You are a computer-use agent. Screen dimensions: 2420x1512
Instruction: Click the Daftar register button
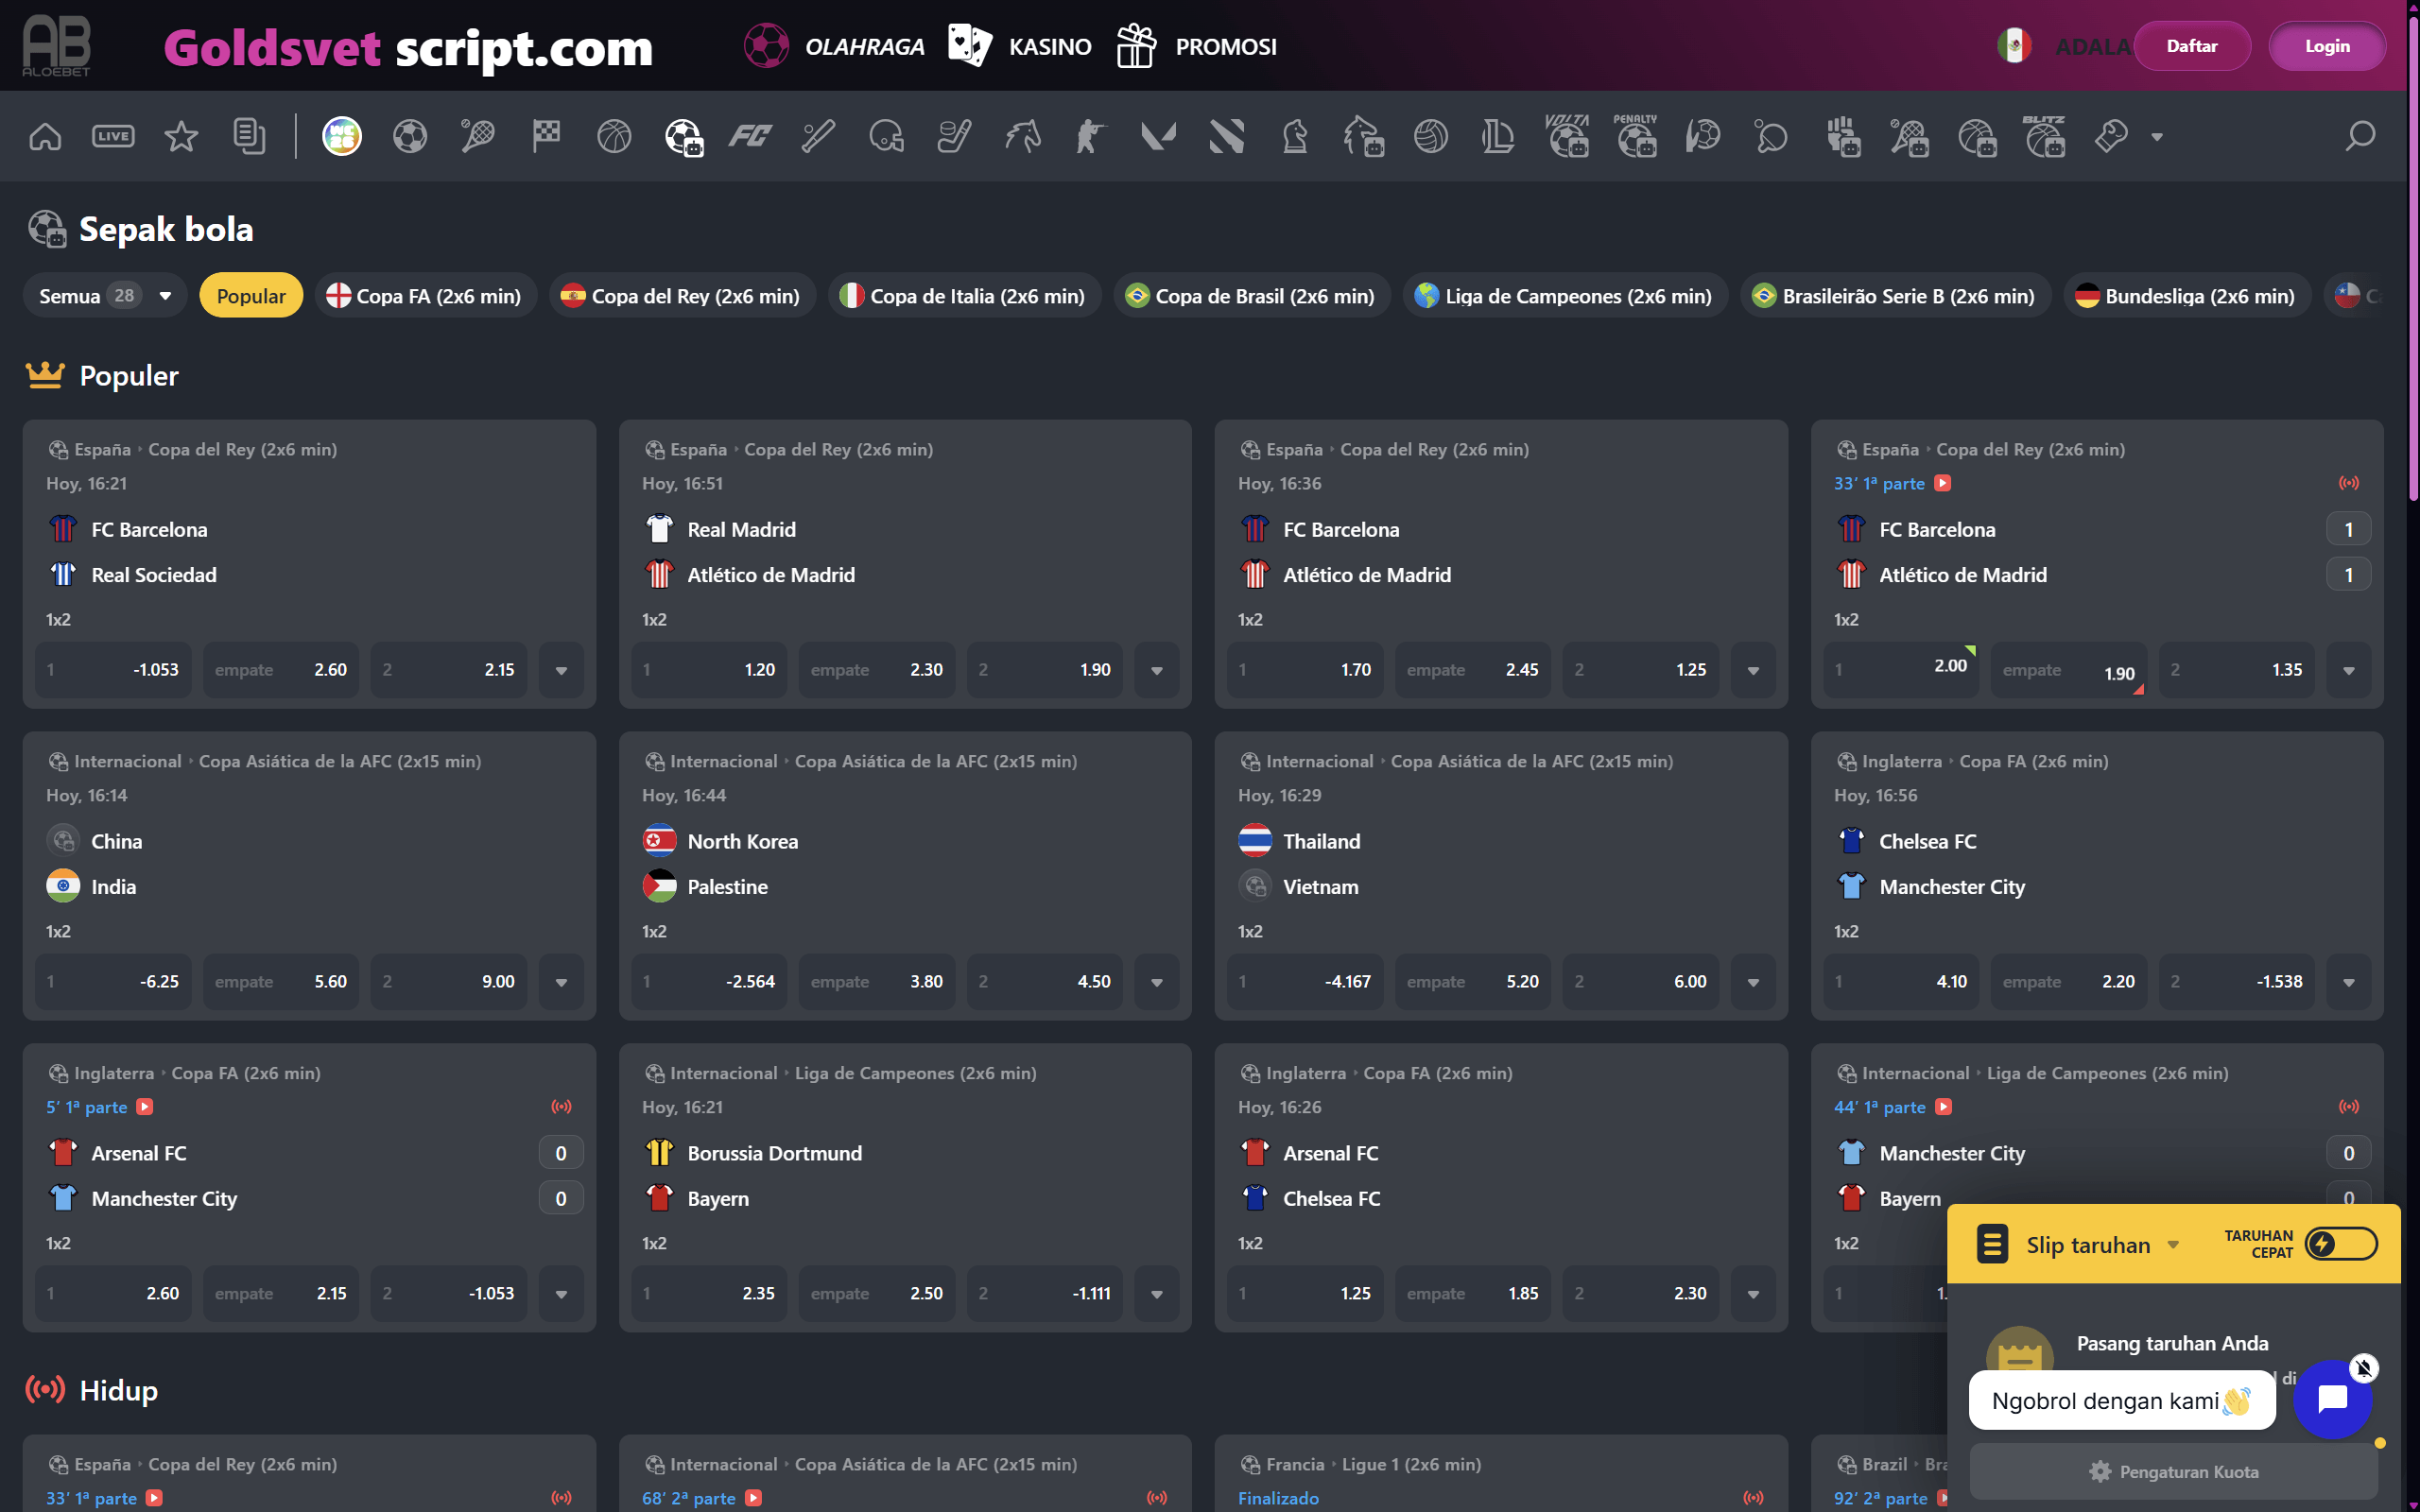(2192, 46)
